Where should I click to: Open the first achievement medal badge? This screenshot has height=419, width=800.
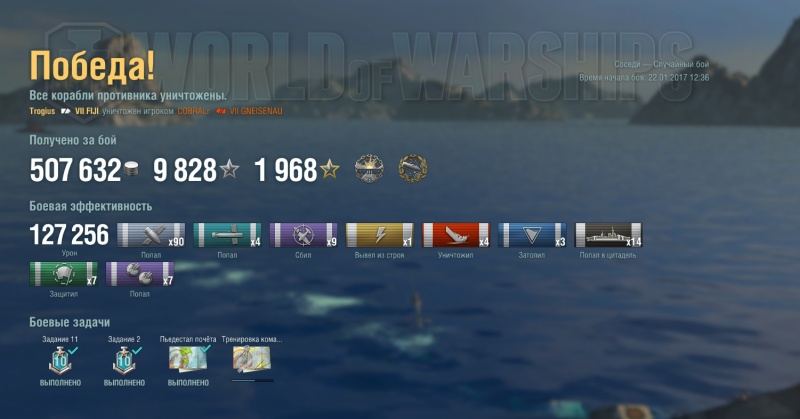[369, 168]
